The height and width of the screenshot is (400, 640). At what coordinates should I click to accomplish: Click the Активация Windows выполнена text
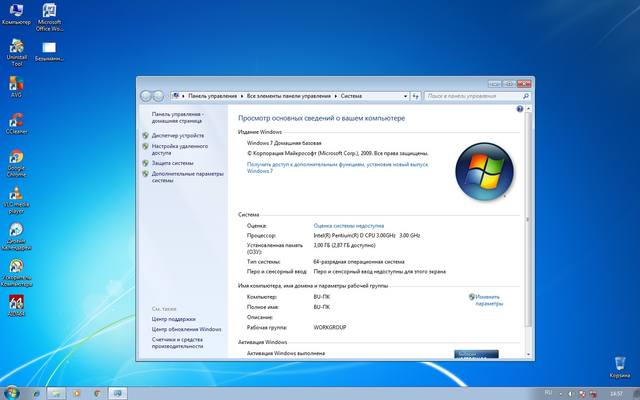[x=286, y=353]
